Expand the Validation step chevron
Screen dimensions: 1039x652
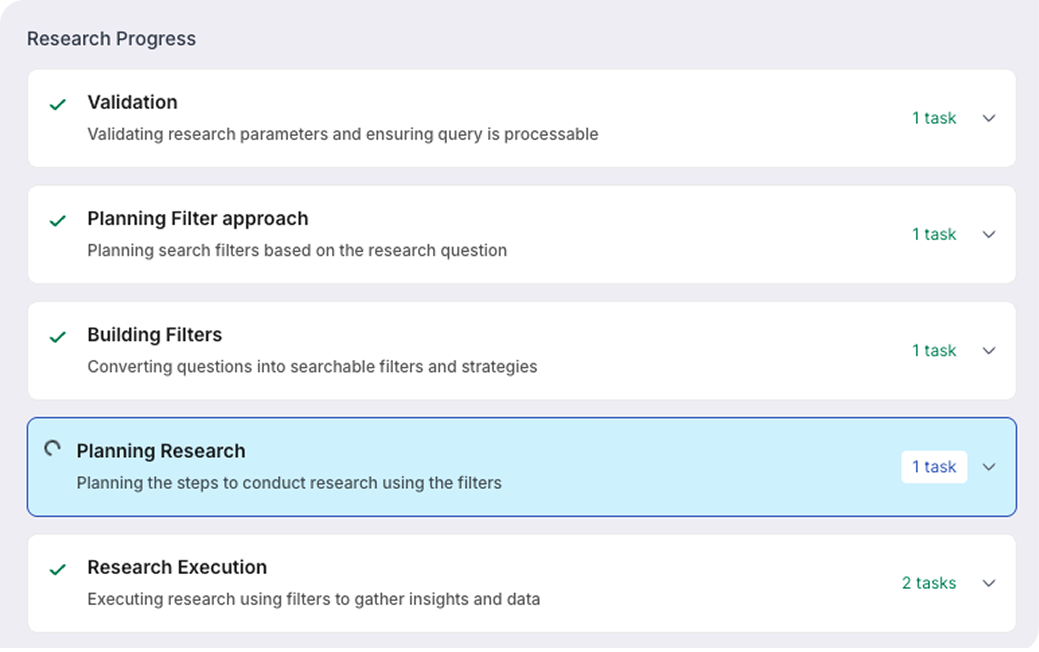(989, 118)
